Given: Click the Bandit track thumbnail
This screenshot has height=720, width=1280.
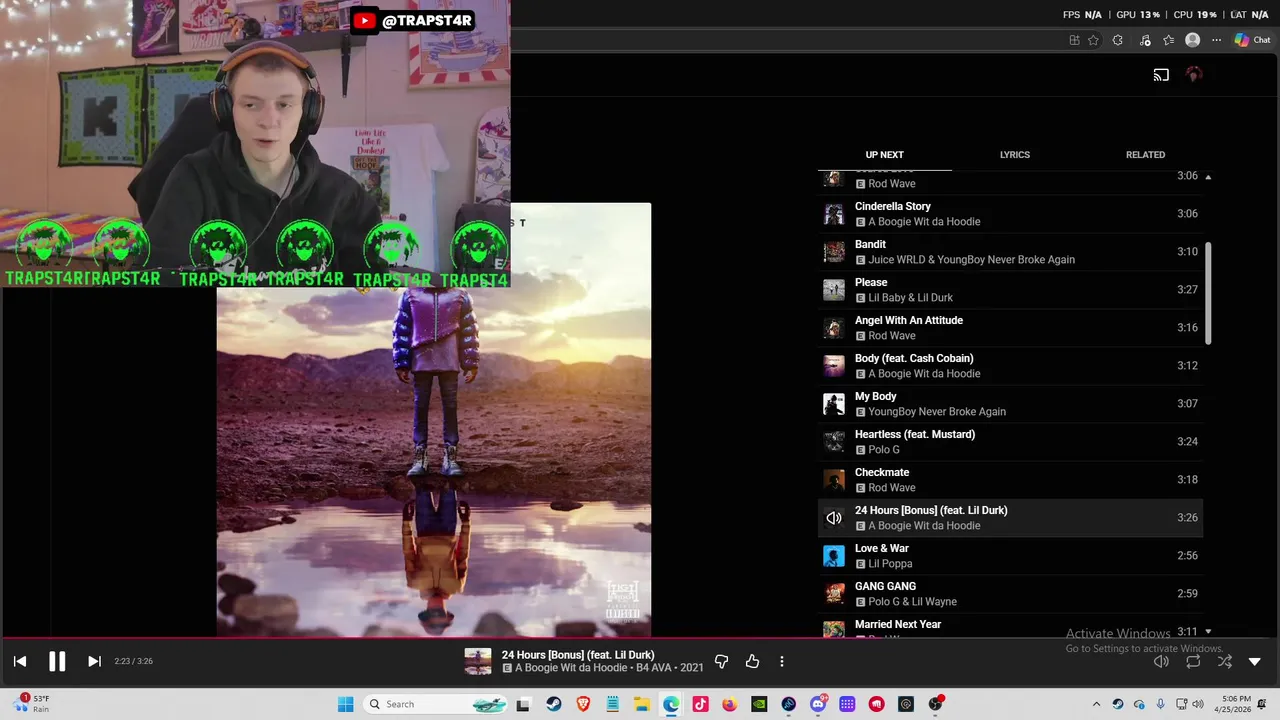Looking at the screenshot, I should tap(834, 252).
